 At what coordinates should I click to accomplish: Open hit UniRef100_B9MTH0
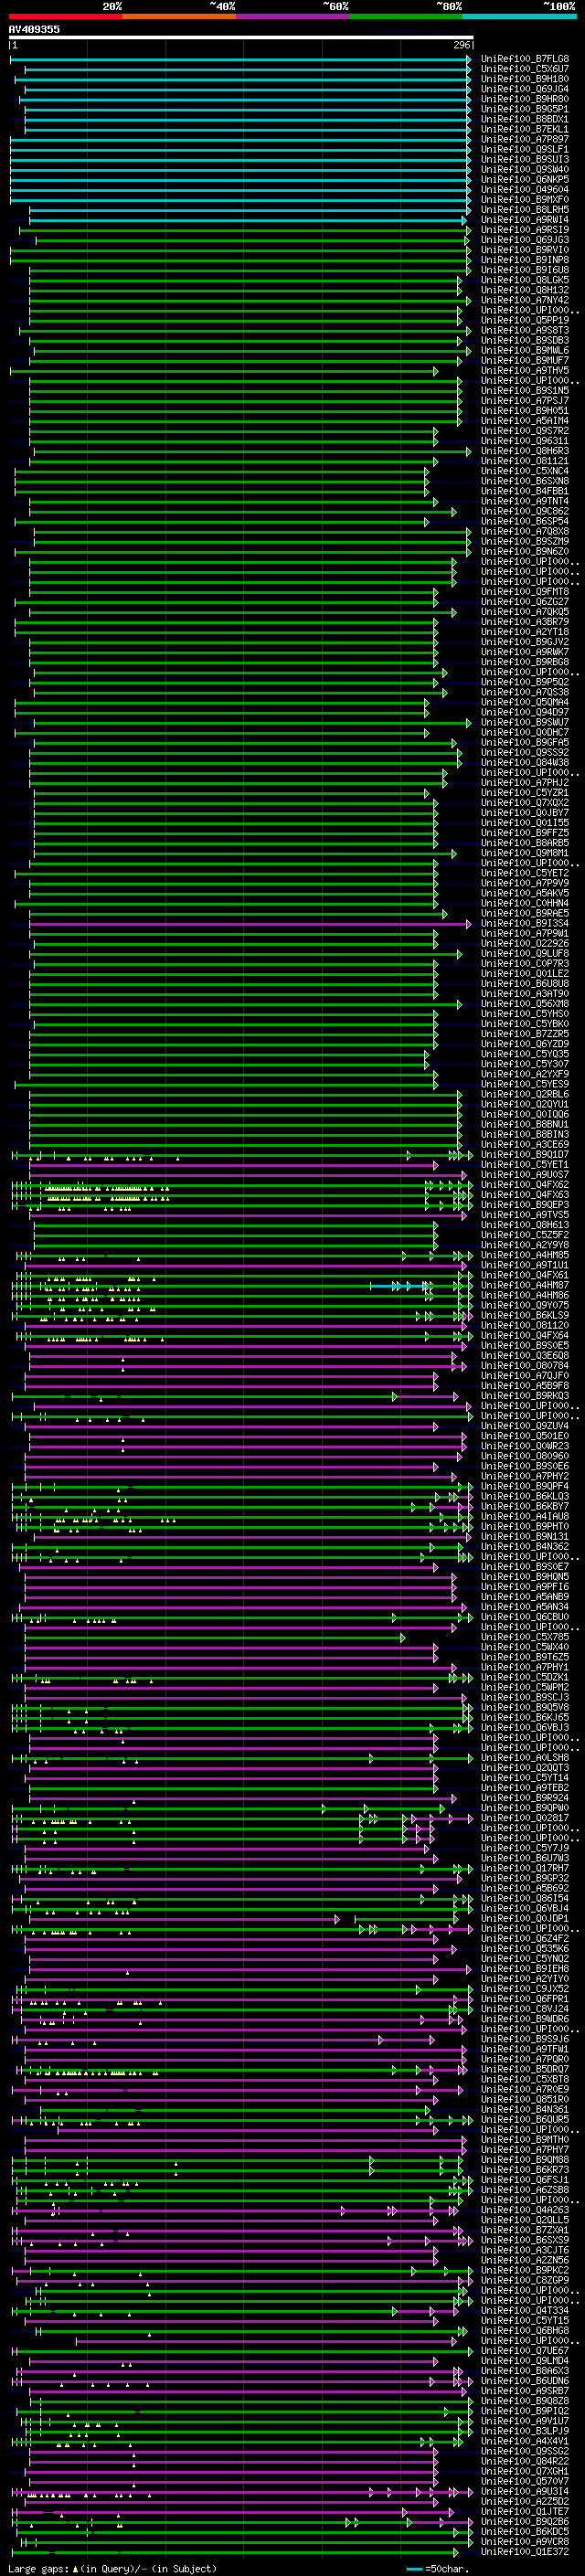524,2139
